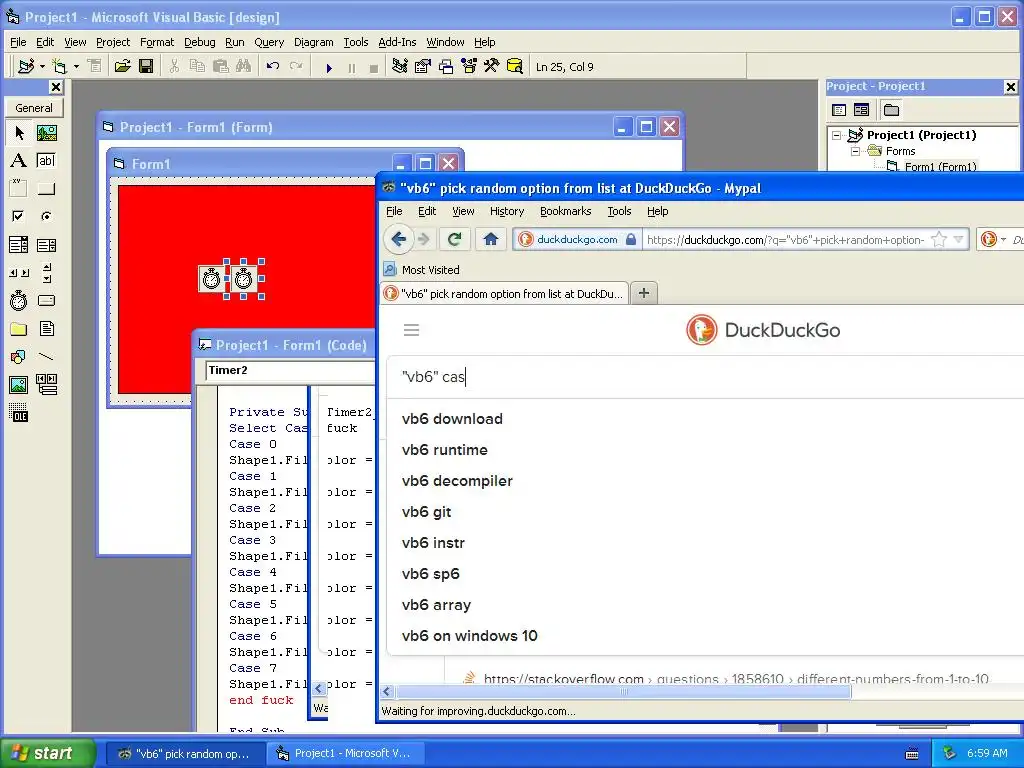Select the OptionButton tool in the toolbox
The height and width of the screenshot is (768, 1024).
pyautogui.click(x=46, y=216)
